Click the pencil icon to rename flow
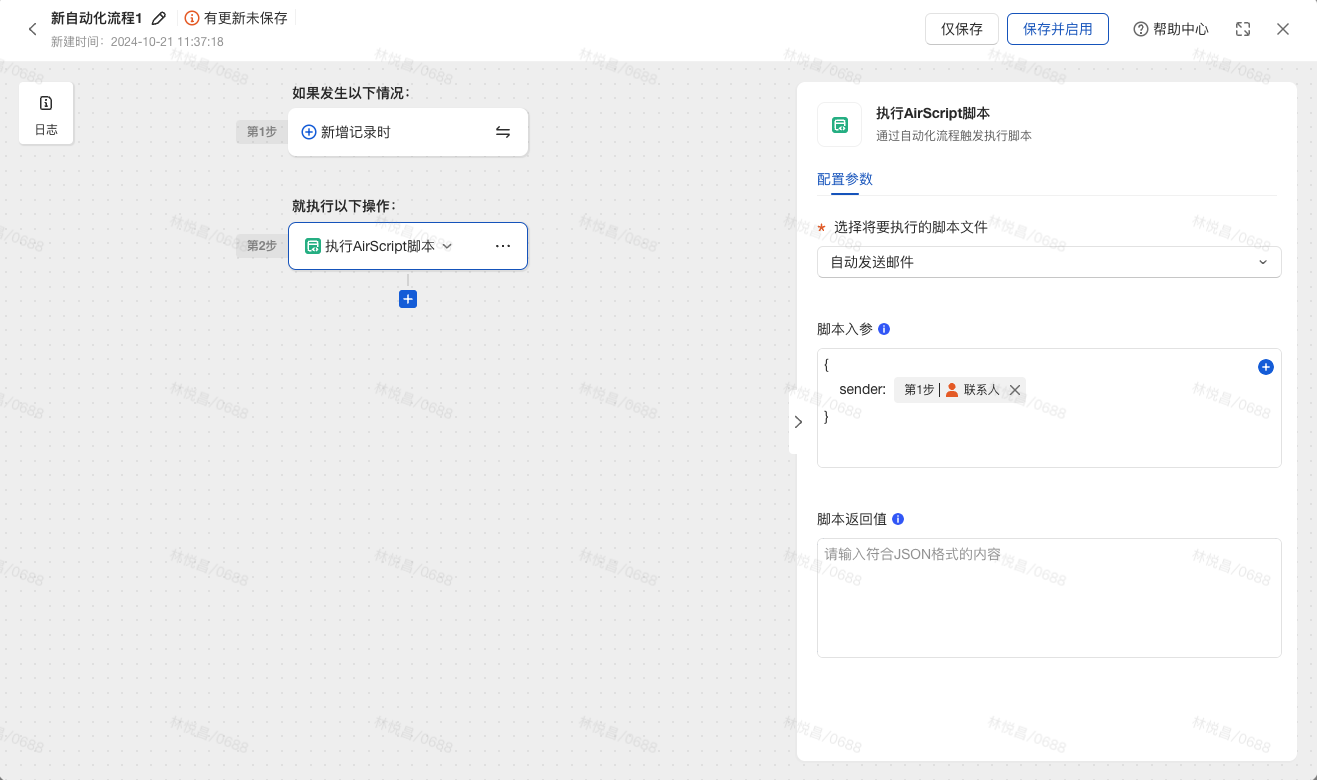Image resolution: width=1317 pixels, height=780 pixels. point(158,19)
